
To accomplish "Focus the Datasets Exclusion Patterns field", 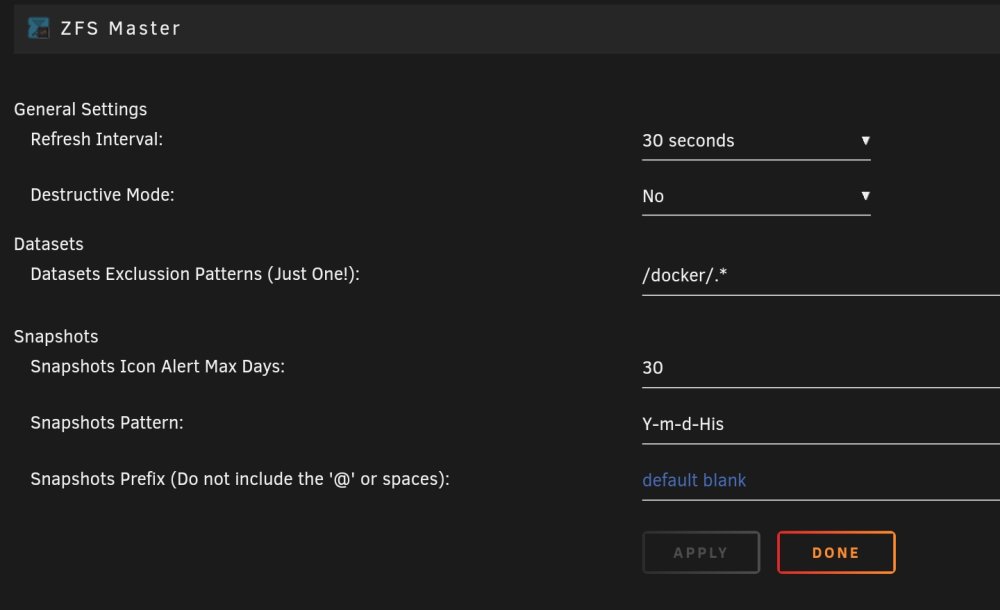I will (x=821, y=276).
